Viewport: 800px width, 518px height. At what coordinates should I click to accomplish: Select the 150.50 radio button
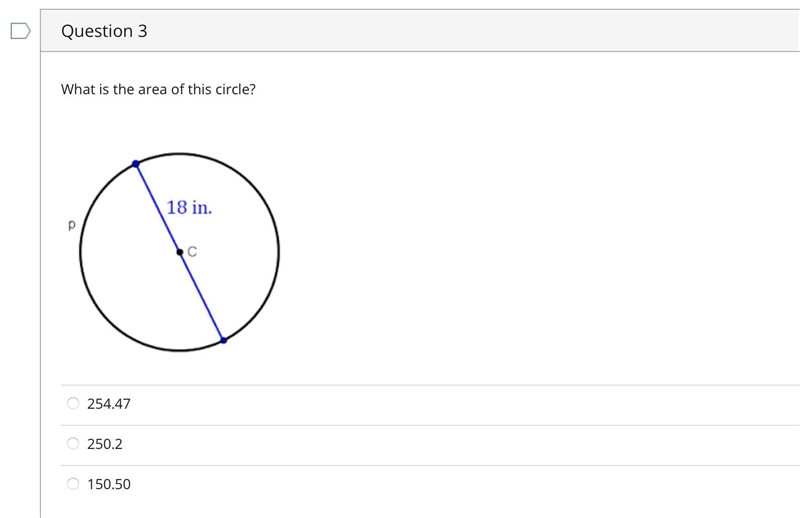click(73, 483)
